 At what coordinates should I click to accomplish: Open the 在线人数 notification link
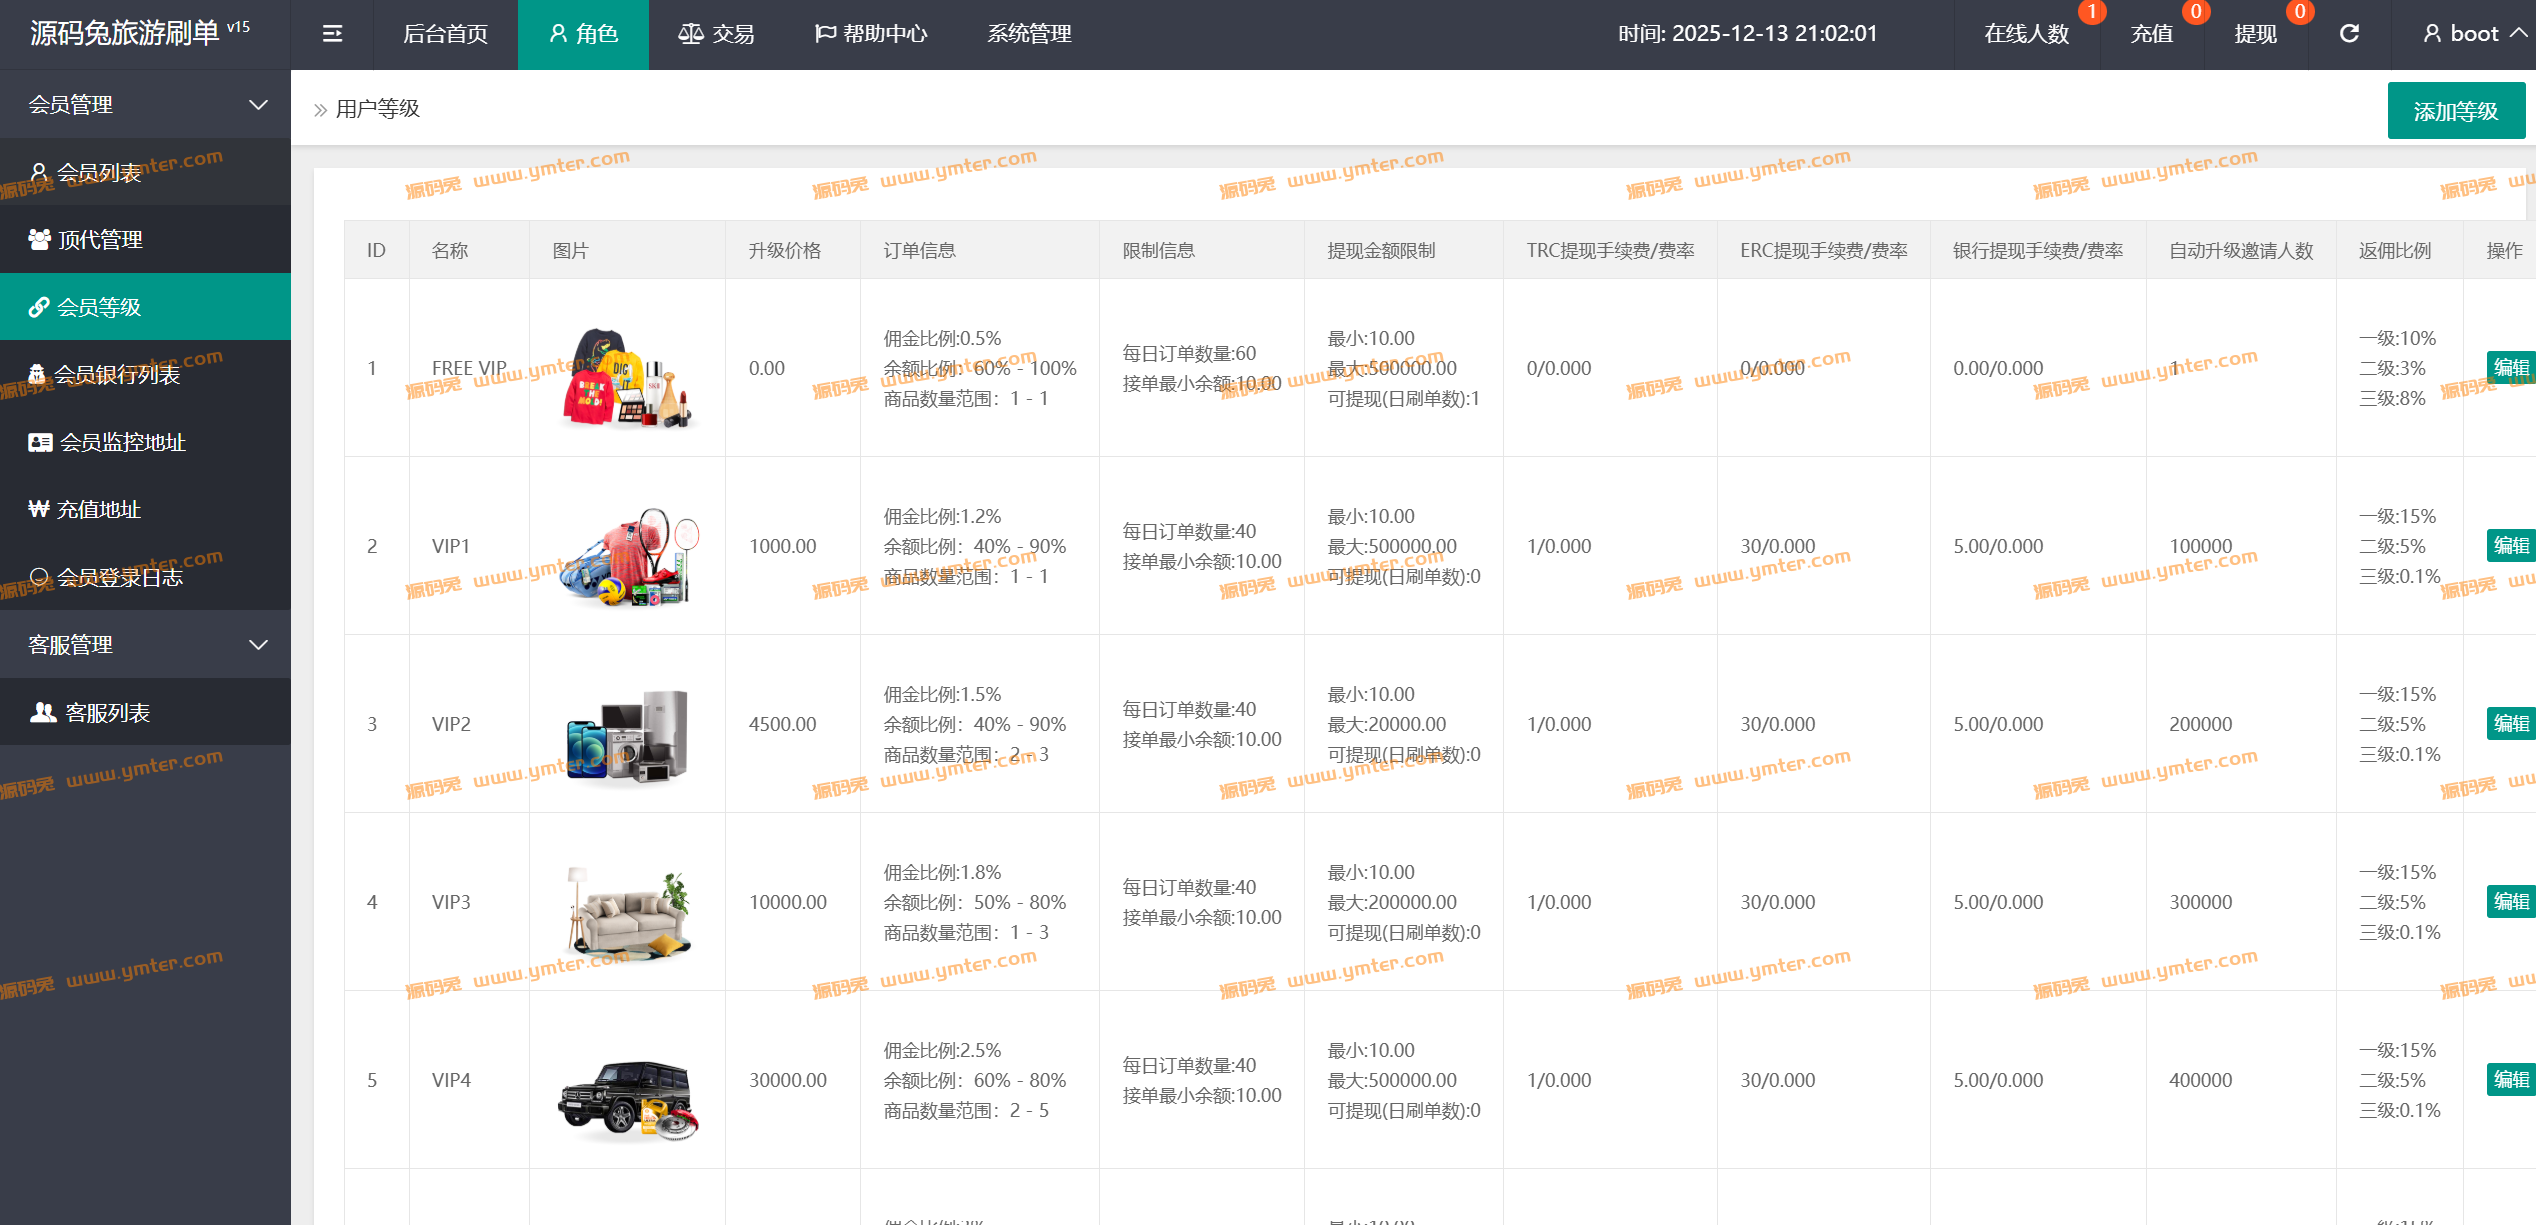(2026, 34)
